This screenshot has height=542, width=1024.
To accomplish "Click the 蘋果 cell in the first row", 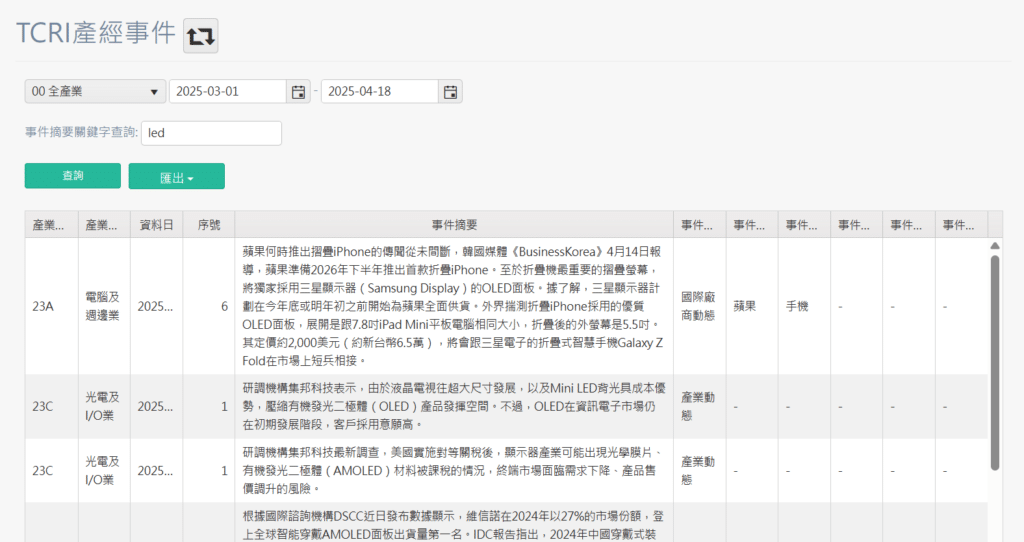I will (x=752, y=306).
